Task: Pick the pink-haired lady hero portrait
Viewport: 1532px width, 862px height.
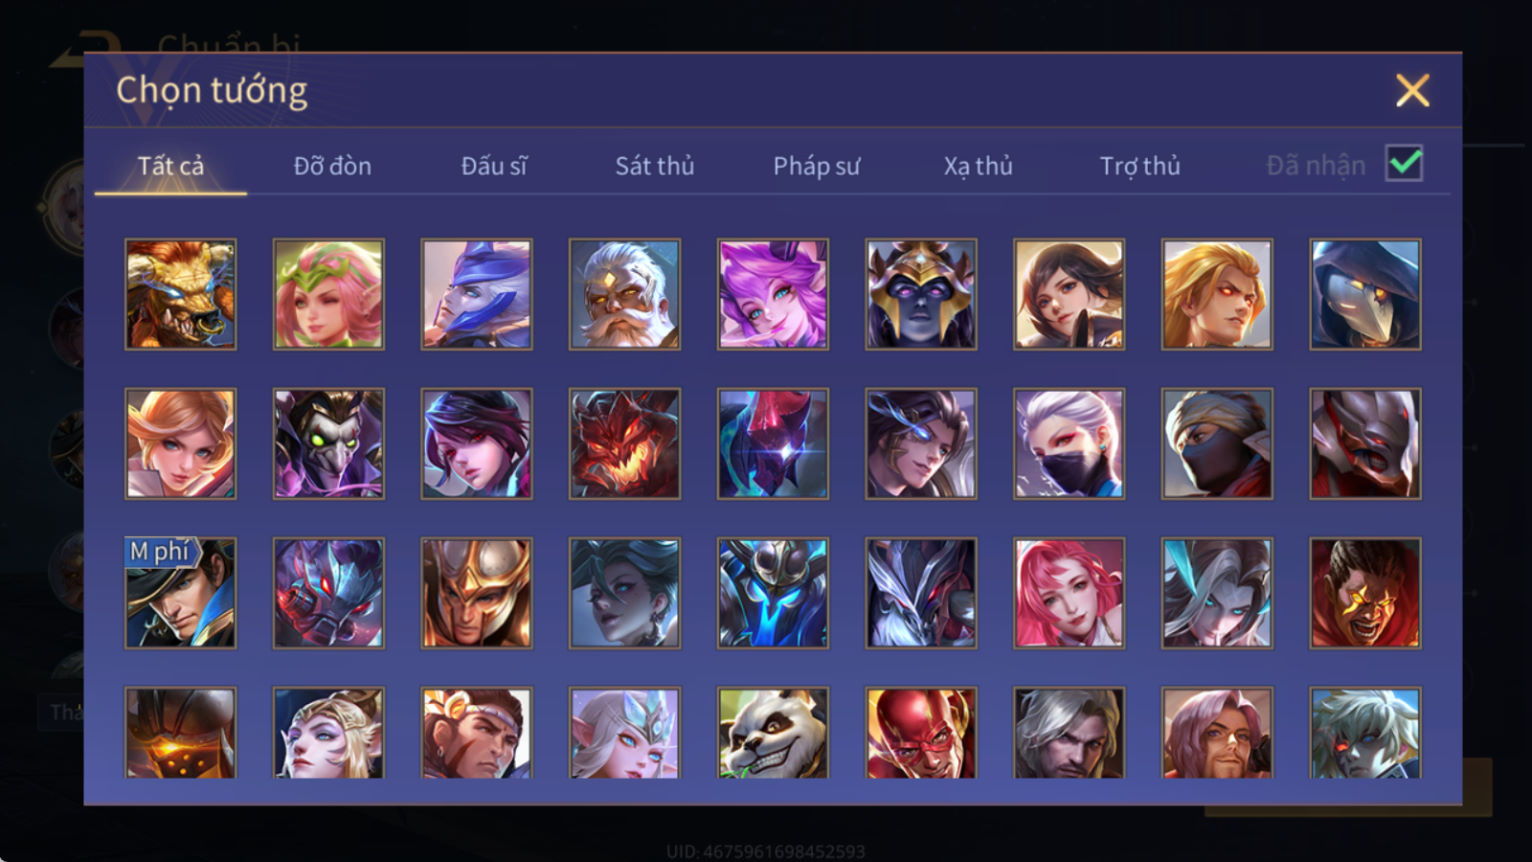Action: 1069,593
